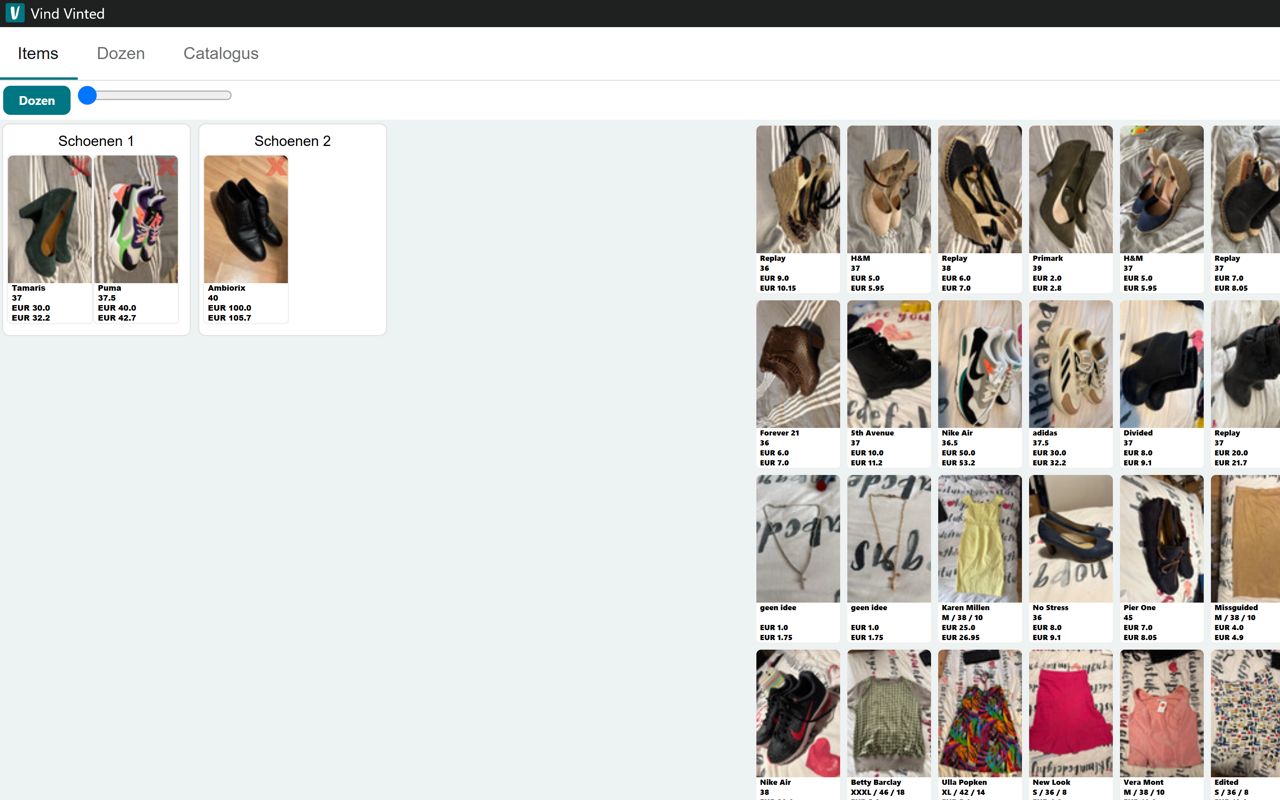Click the Missguided brand label
Viewport: 1280px width, 800px height.
[x=1236, y=608]
